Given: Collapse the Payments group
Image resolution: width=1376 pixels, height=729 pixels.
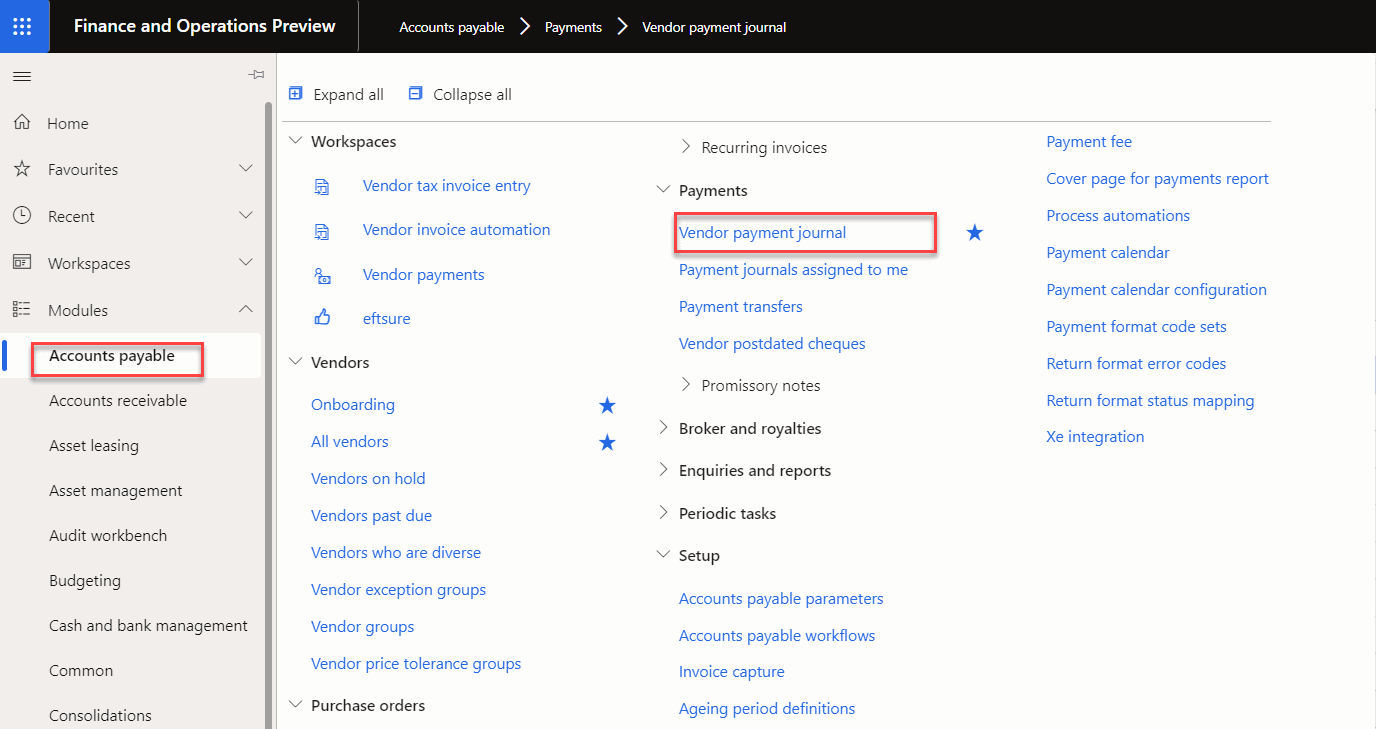Looking at the screenshot, I should click(x=663, y=190).
